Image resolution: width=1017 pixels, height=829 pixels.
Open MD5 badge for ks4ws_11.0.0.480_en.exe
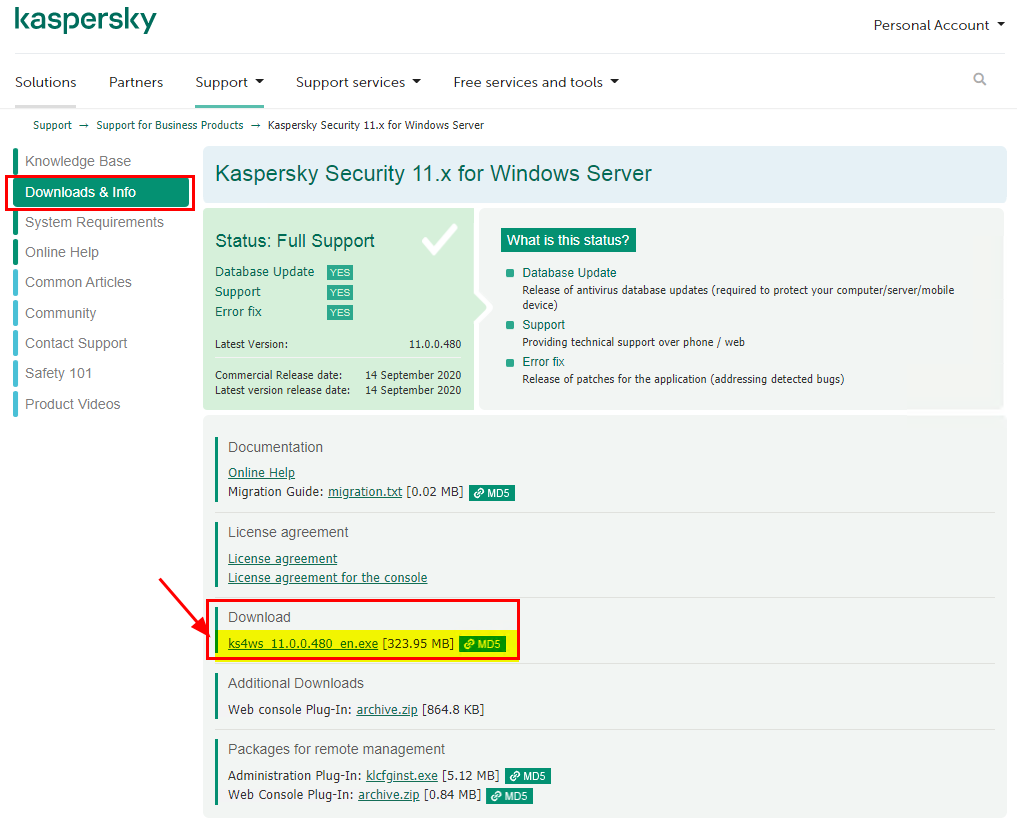coord(483,644)
